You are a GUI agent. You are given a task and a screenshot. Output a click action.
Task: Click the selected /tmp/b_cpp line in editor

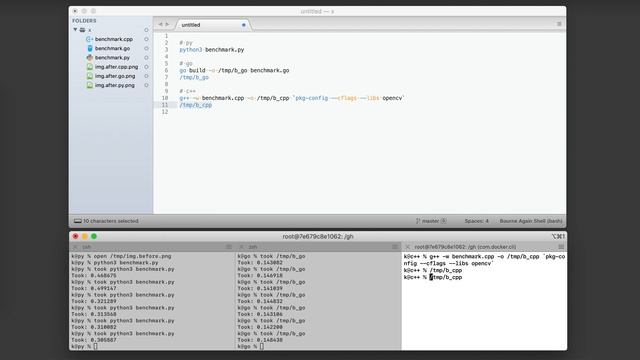point(196,105)
